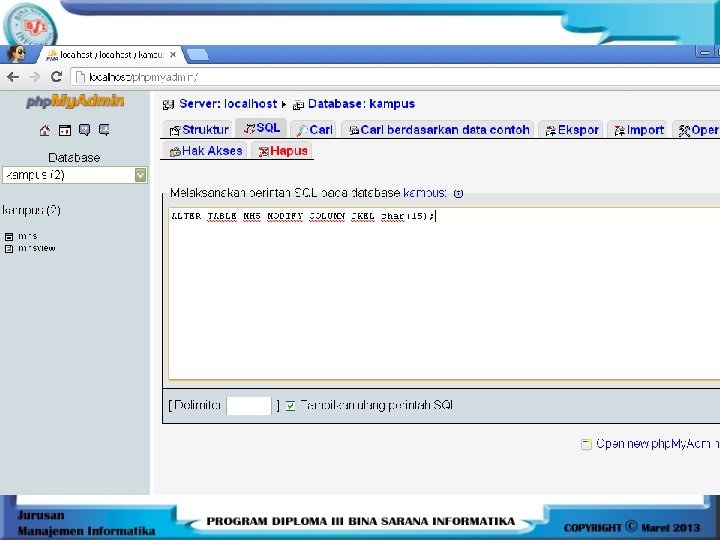Viewport: 720px width, 540px height.
Task: Open the Cari tab
Action: coord(315,130)
